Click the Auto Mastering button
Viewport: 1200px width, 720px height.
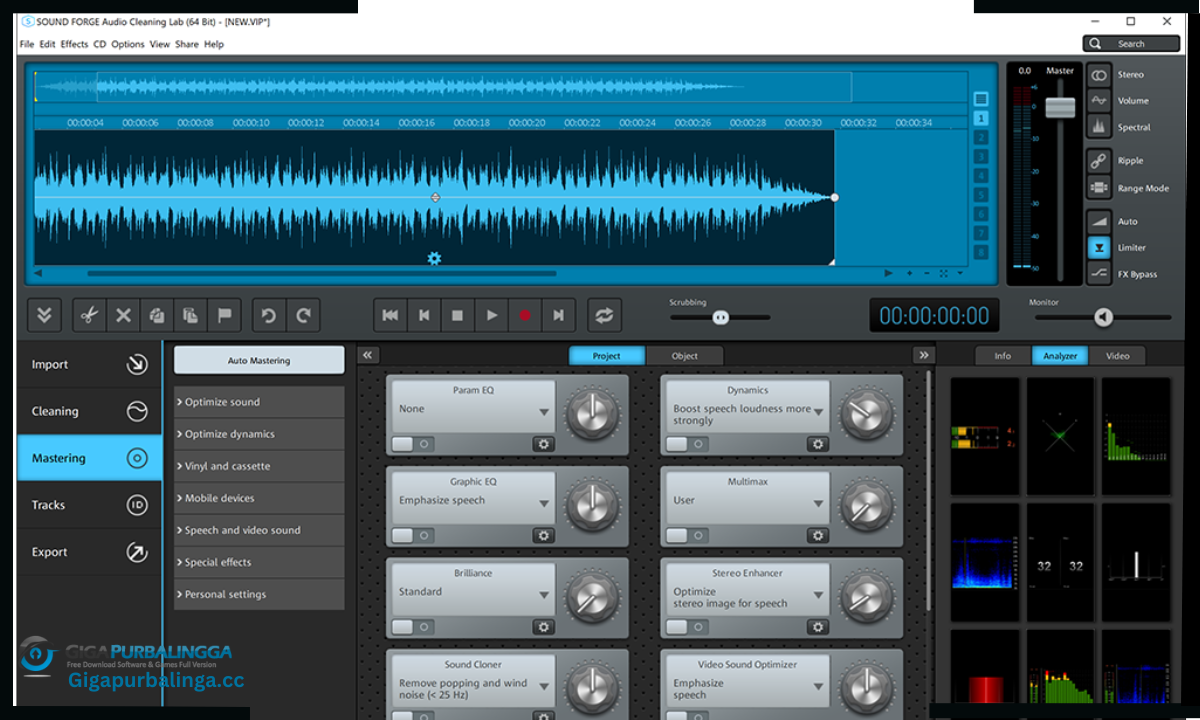(x=259, y=361)
